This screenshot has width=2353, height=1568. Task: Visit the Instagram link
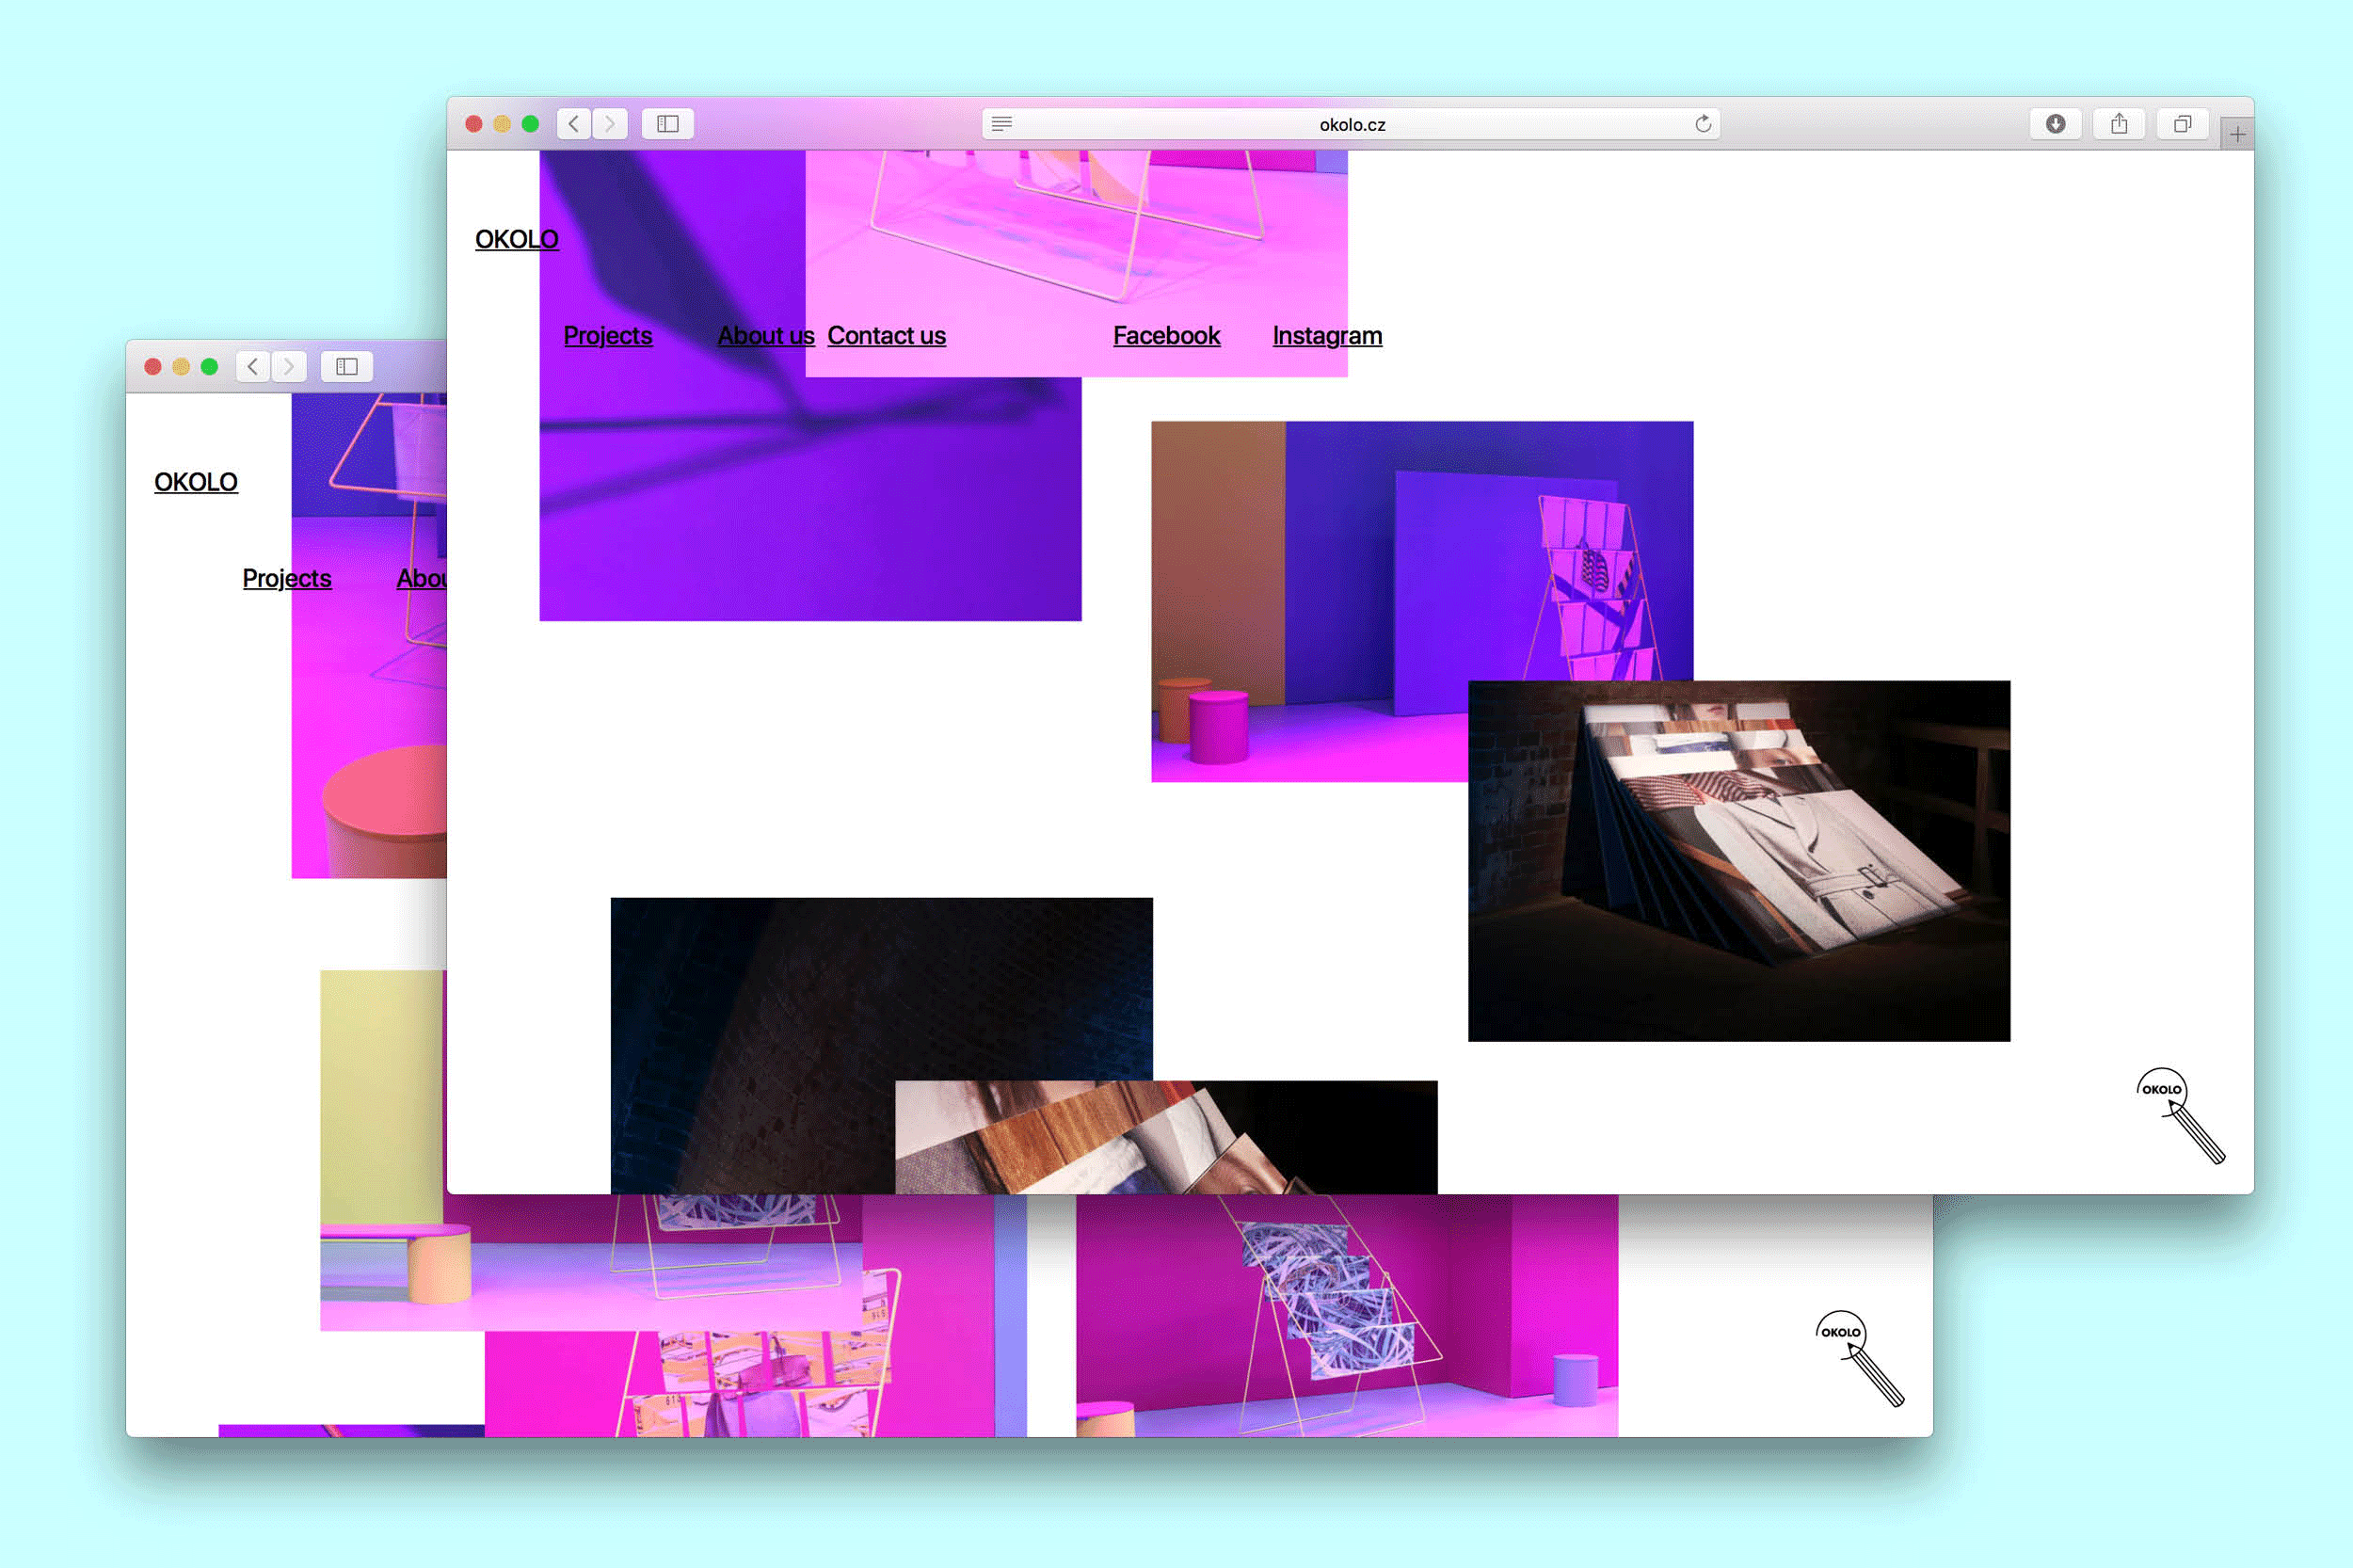pyautogui.click(x=1327, y=336)
